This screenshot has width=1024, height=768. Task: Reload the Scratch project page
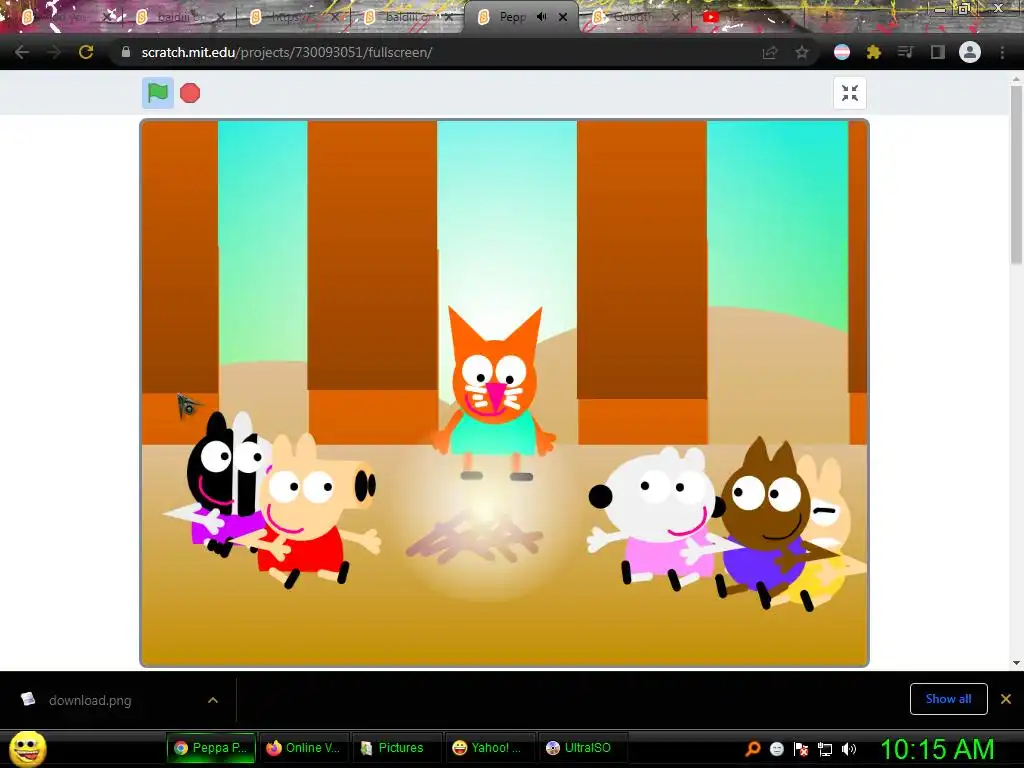[x=86, y=52]
